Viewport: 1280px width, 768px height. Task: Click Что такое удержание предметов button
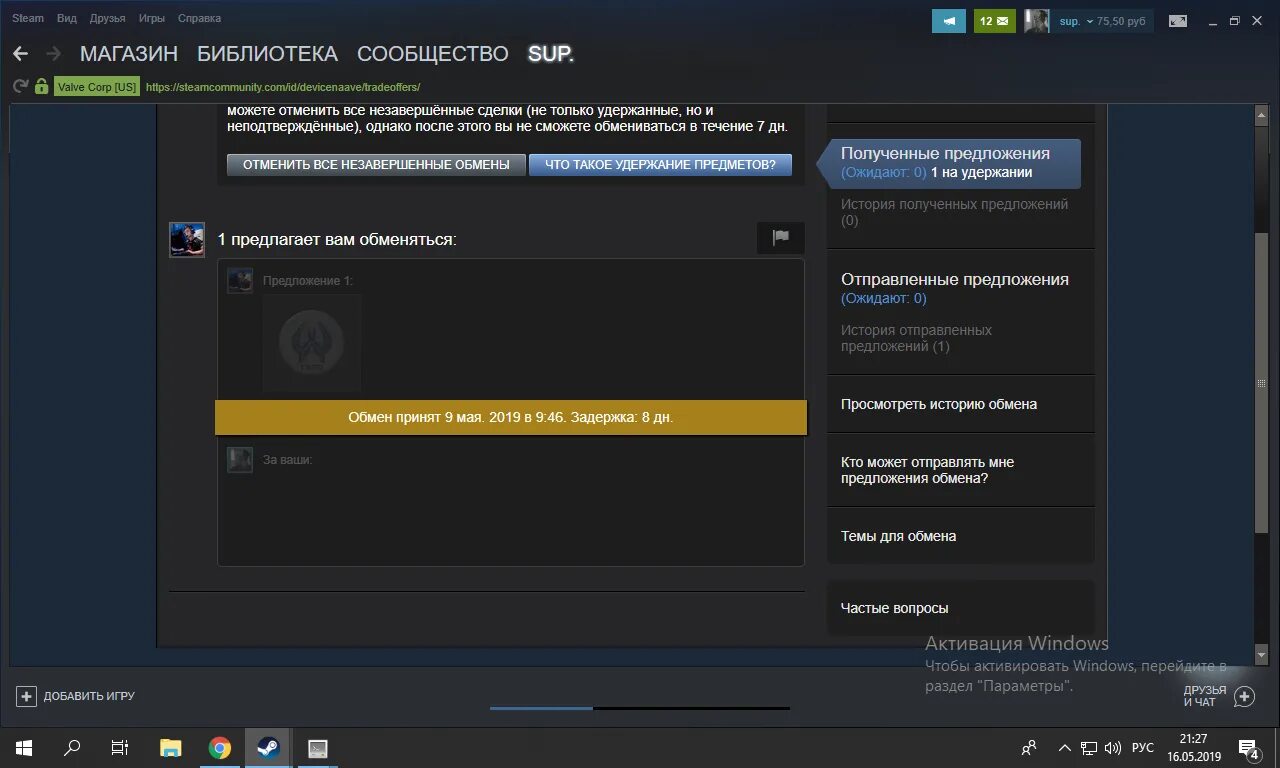coord(660,164)
